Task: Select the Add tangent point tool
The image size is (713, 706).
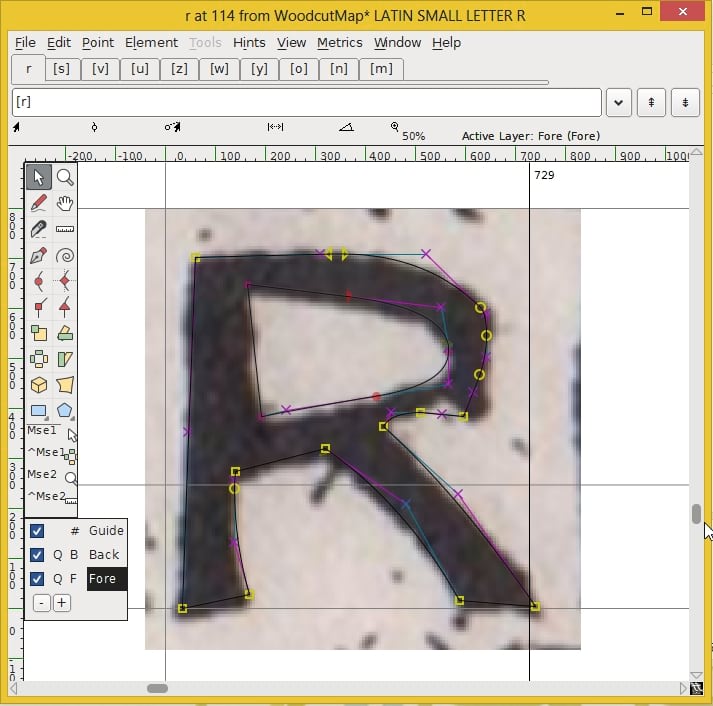Action: click(65, 307)
